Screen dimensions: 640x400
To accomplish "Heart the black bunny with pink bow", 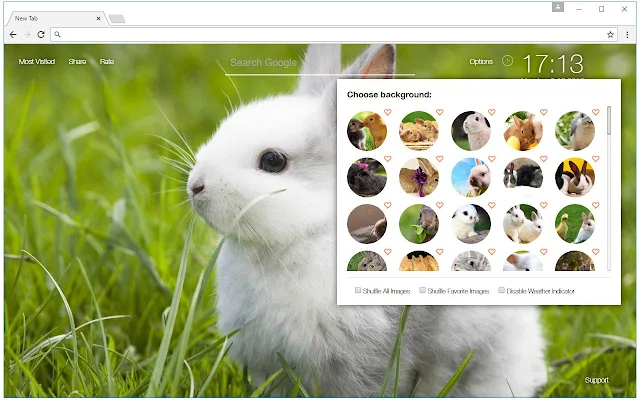I will (387, 158).
